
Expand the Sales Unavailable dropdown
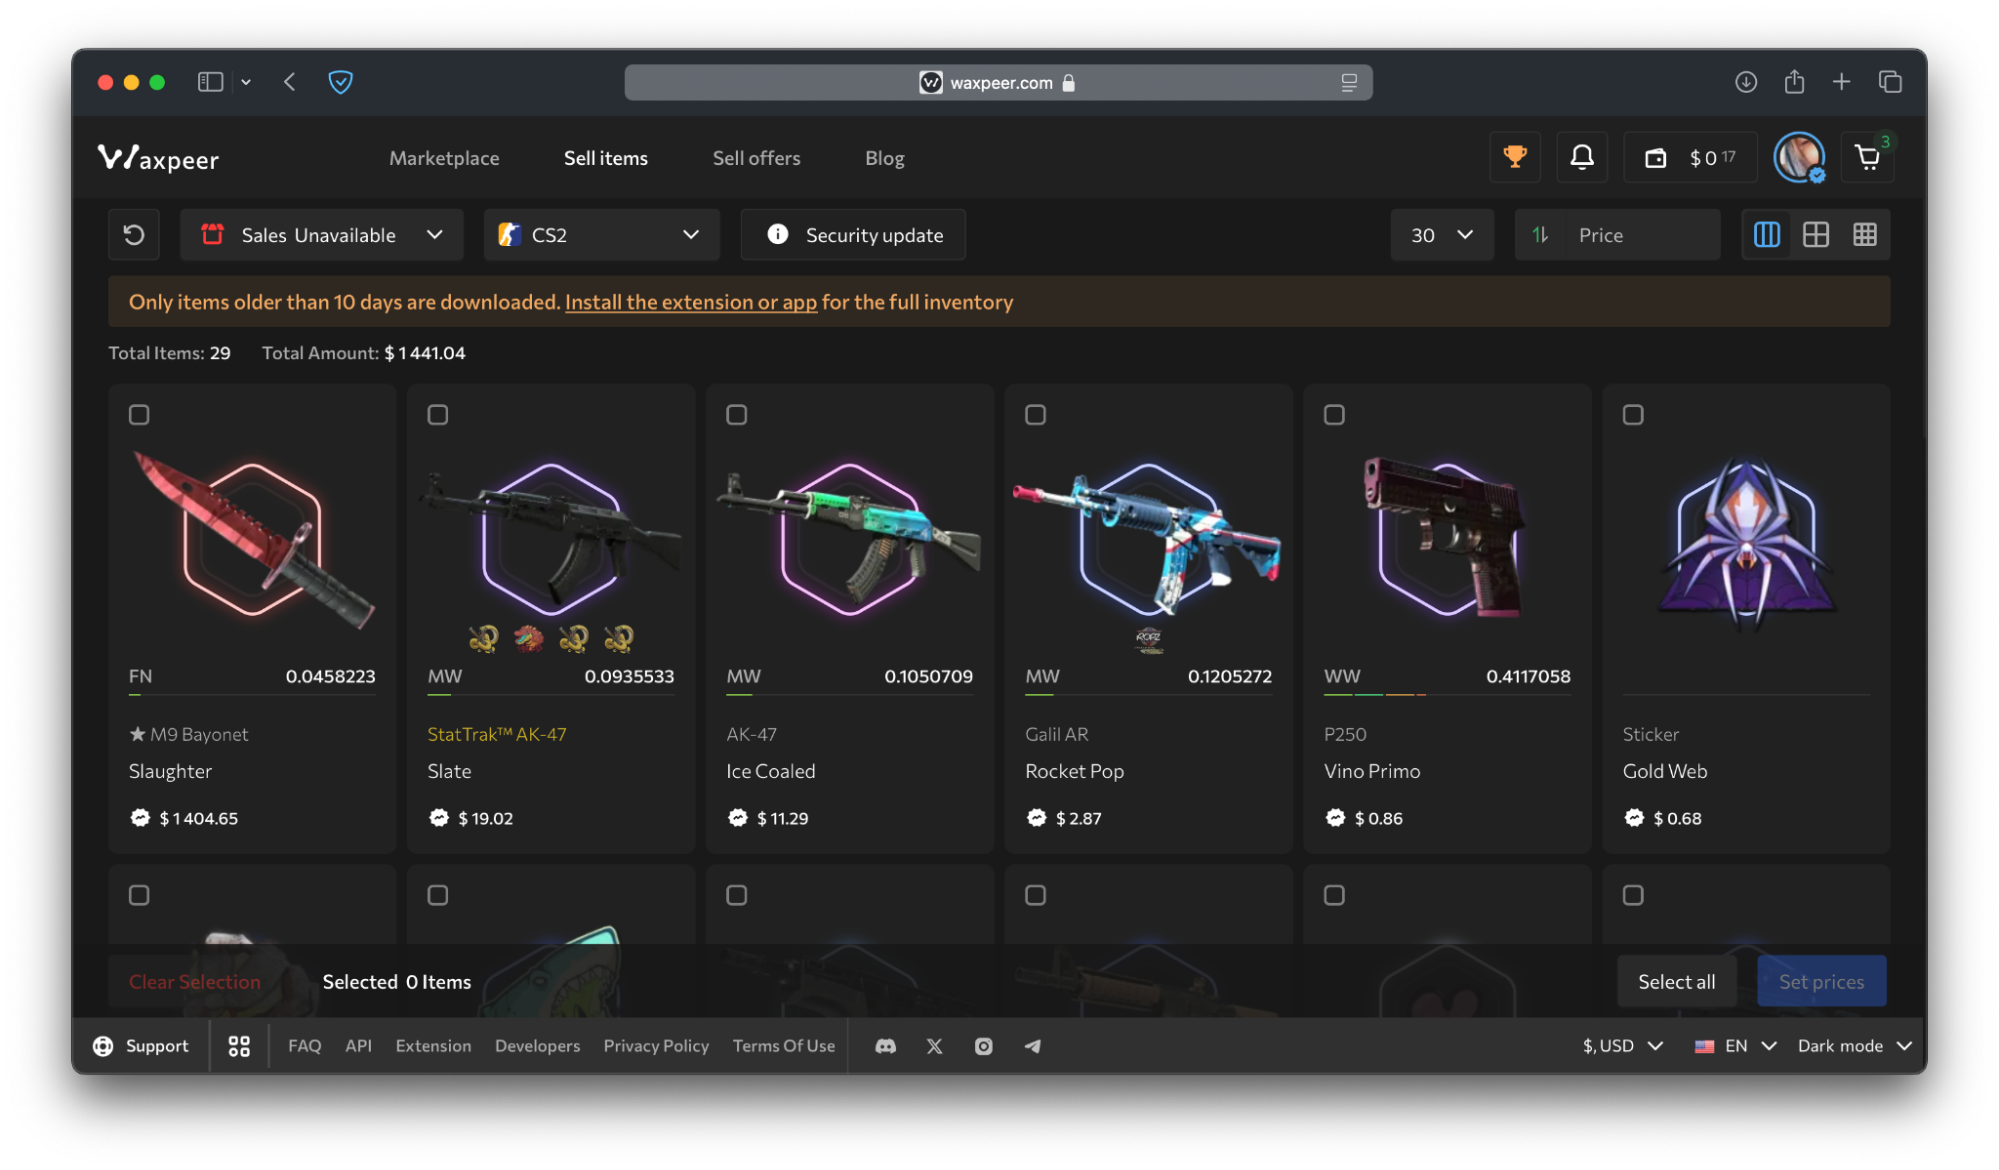tap(322, 235)
